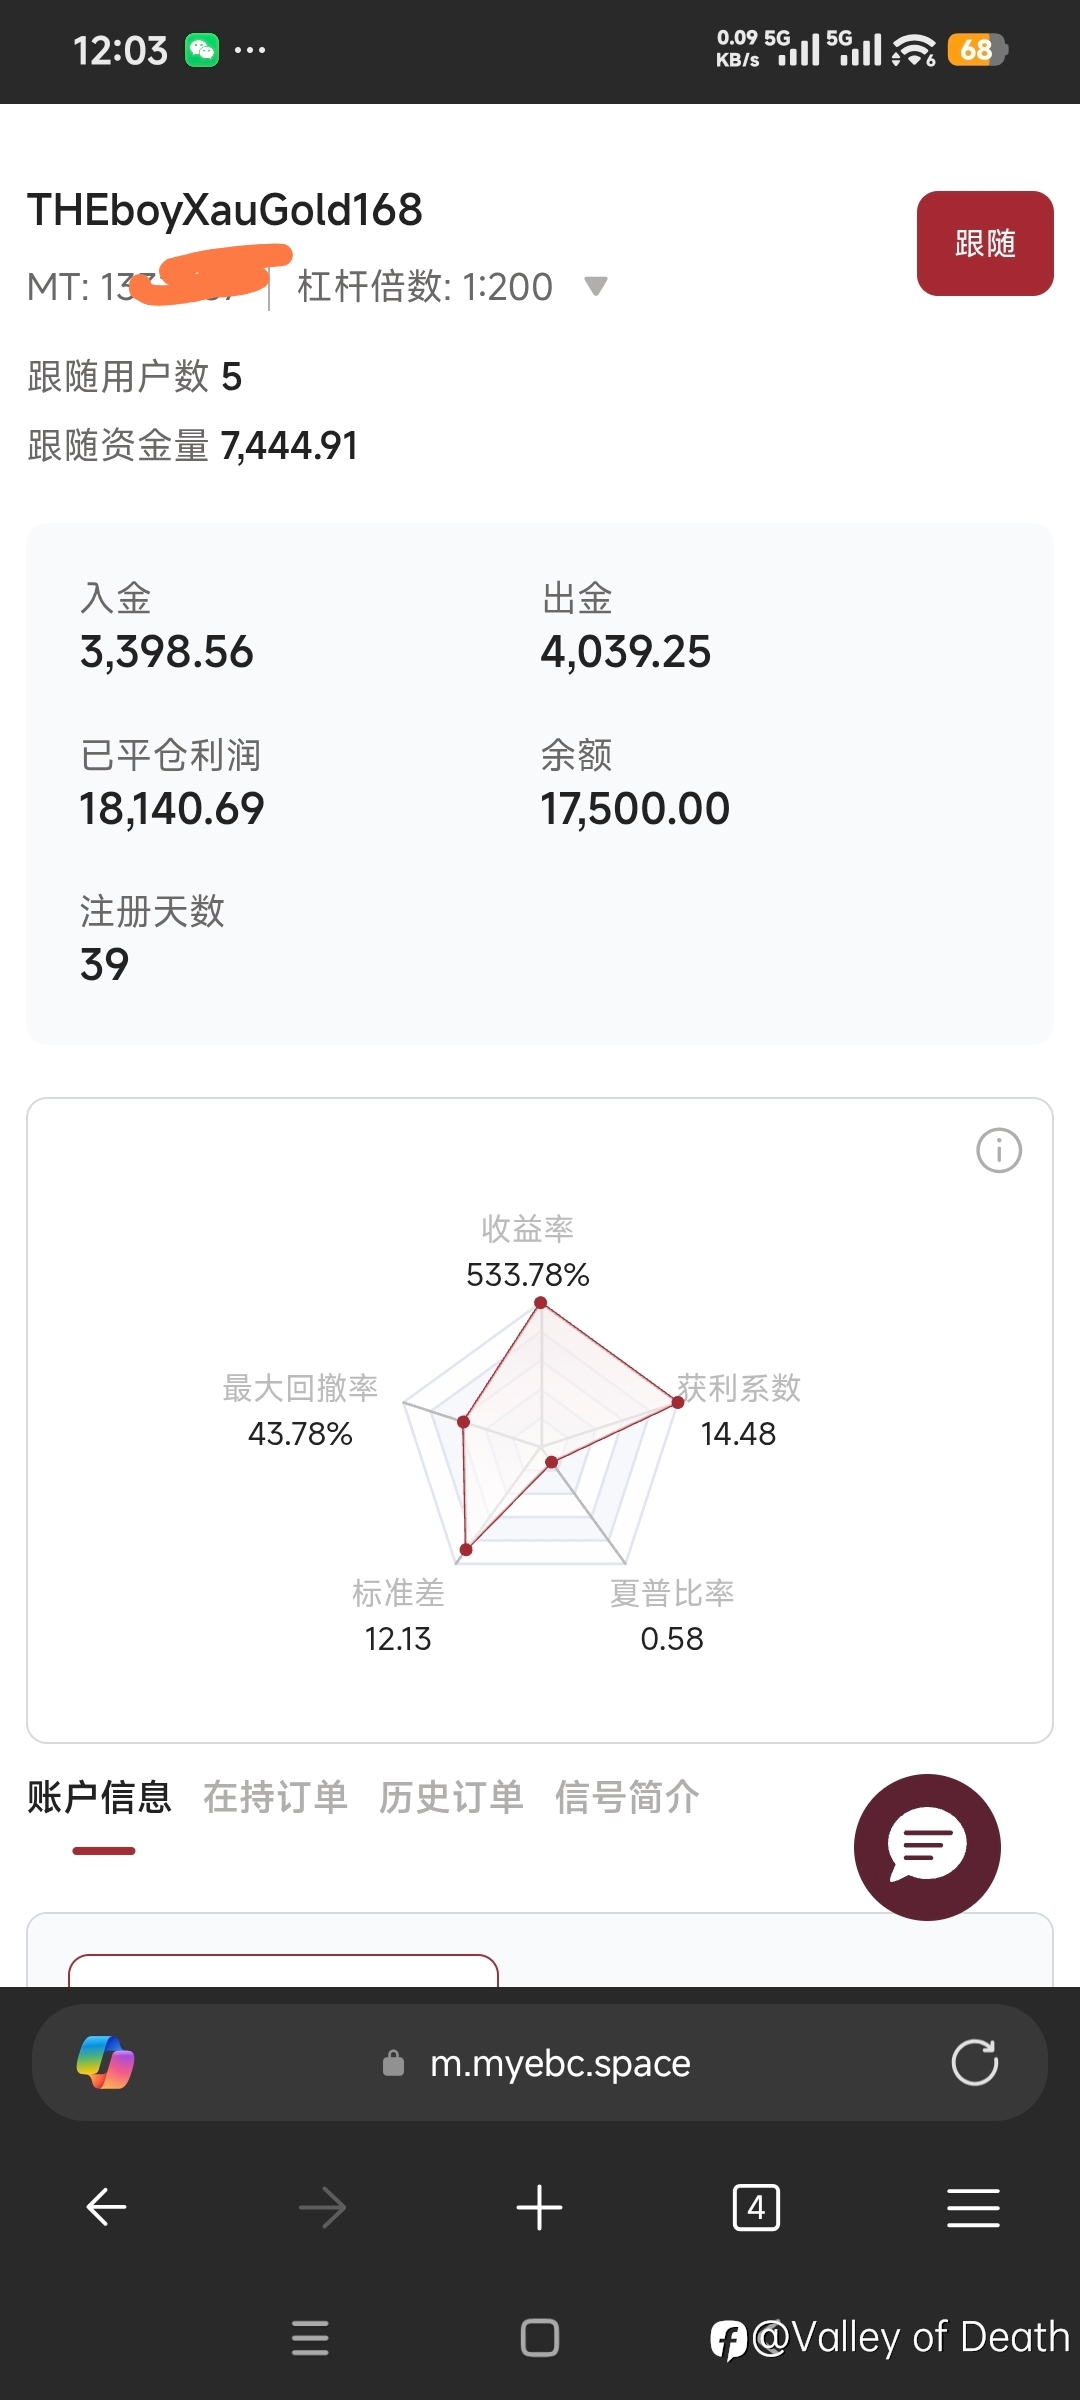Open the 信号简介 tab

(627, 1797)
